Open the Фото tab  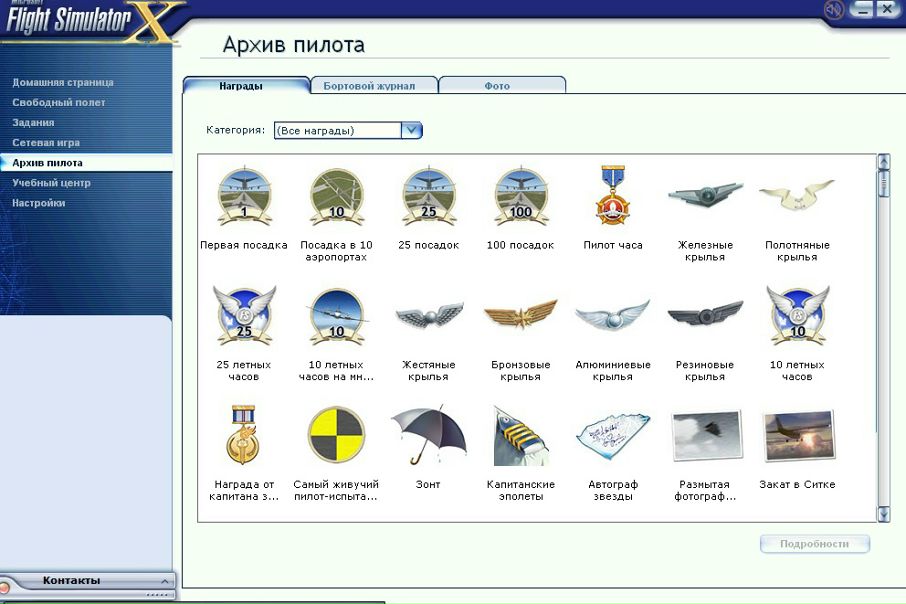click(x=497, y=86)
